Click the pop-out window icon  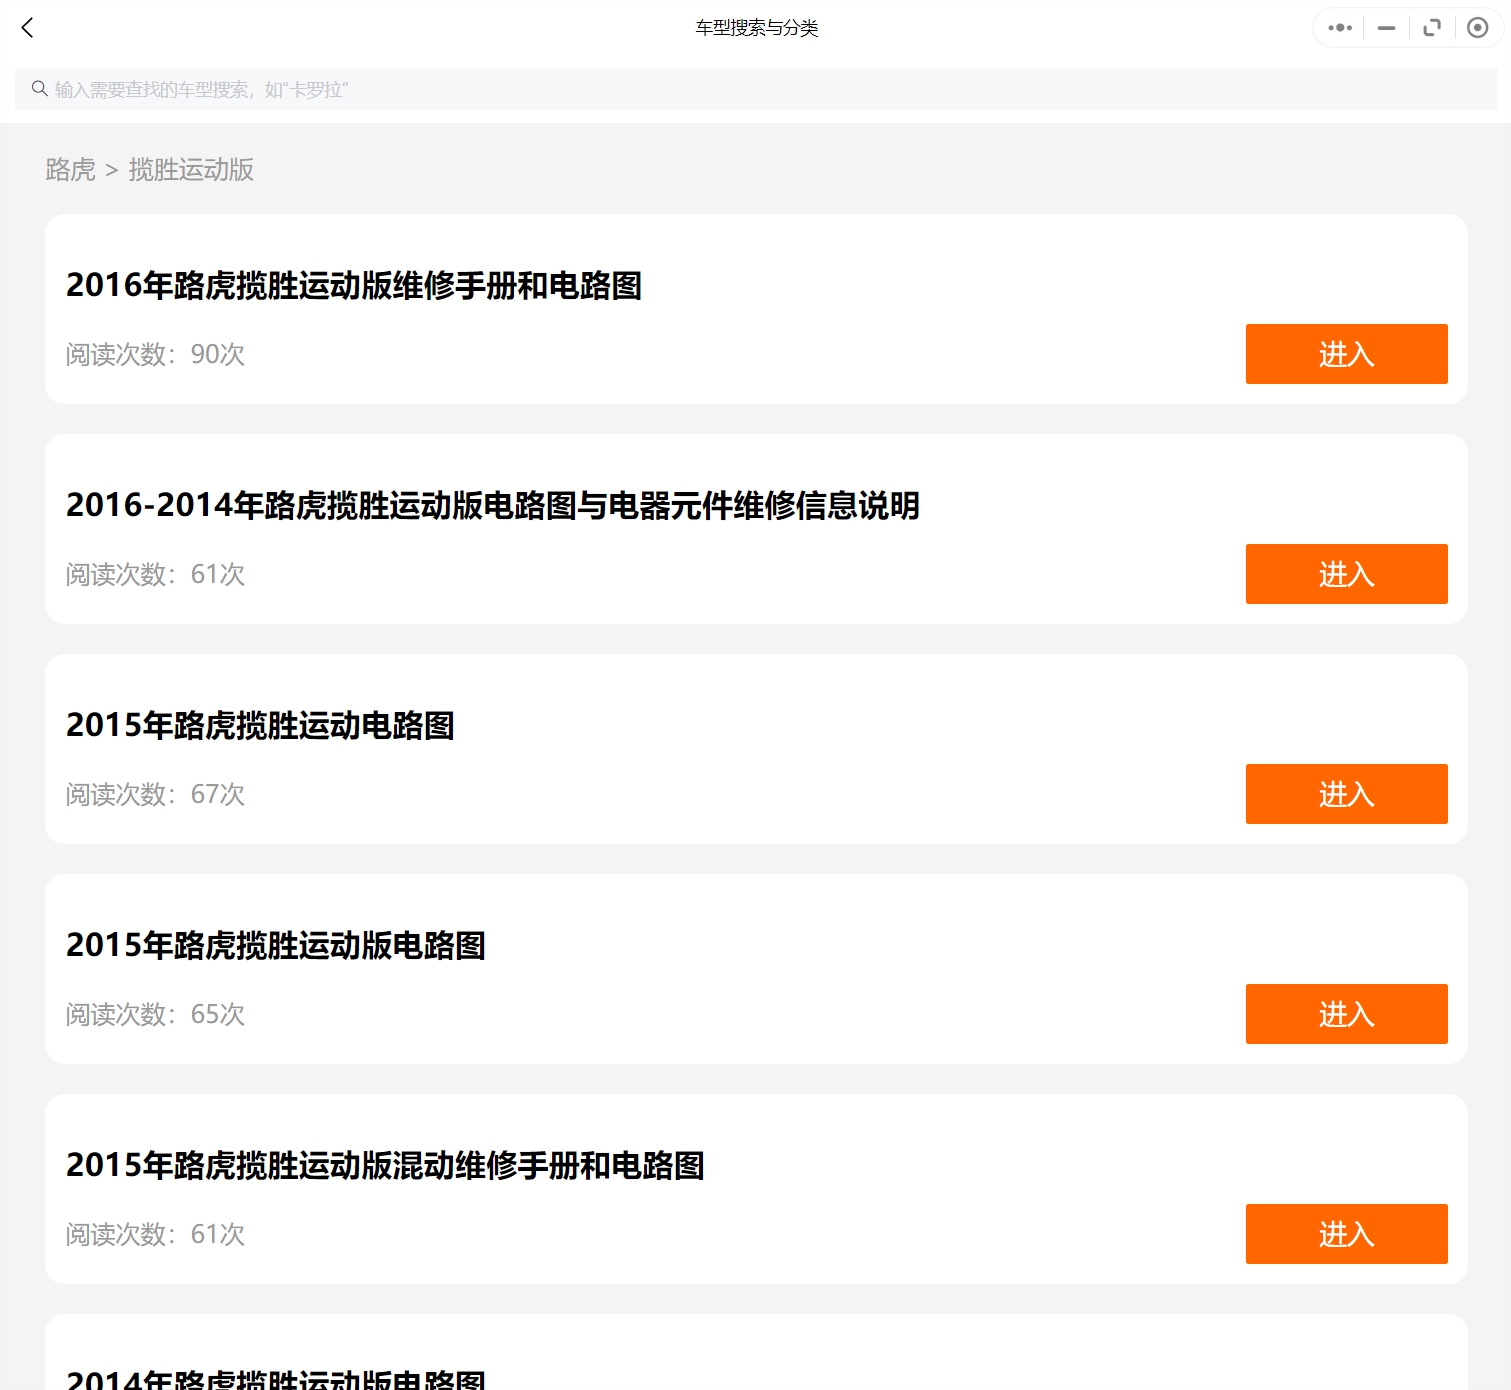click(1432, 28)
